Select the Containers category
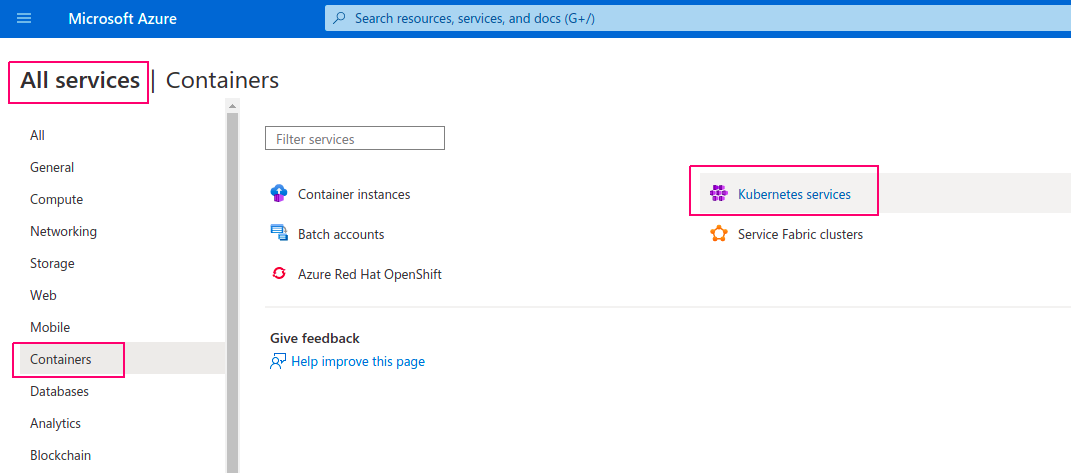This screenshot has width=1071, height=473. click(61, 359)
